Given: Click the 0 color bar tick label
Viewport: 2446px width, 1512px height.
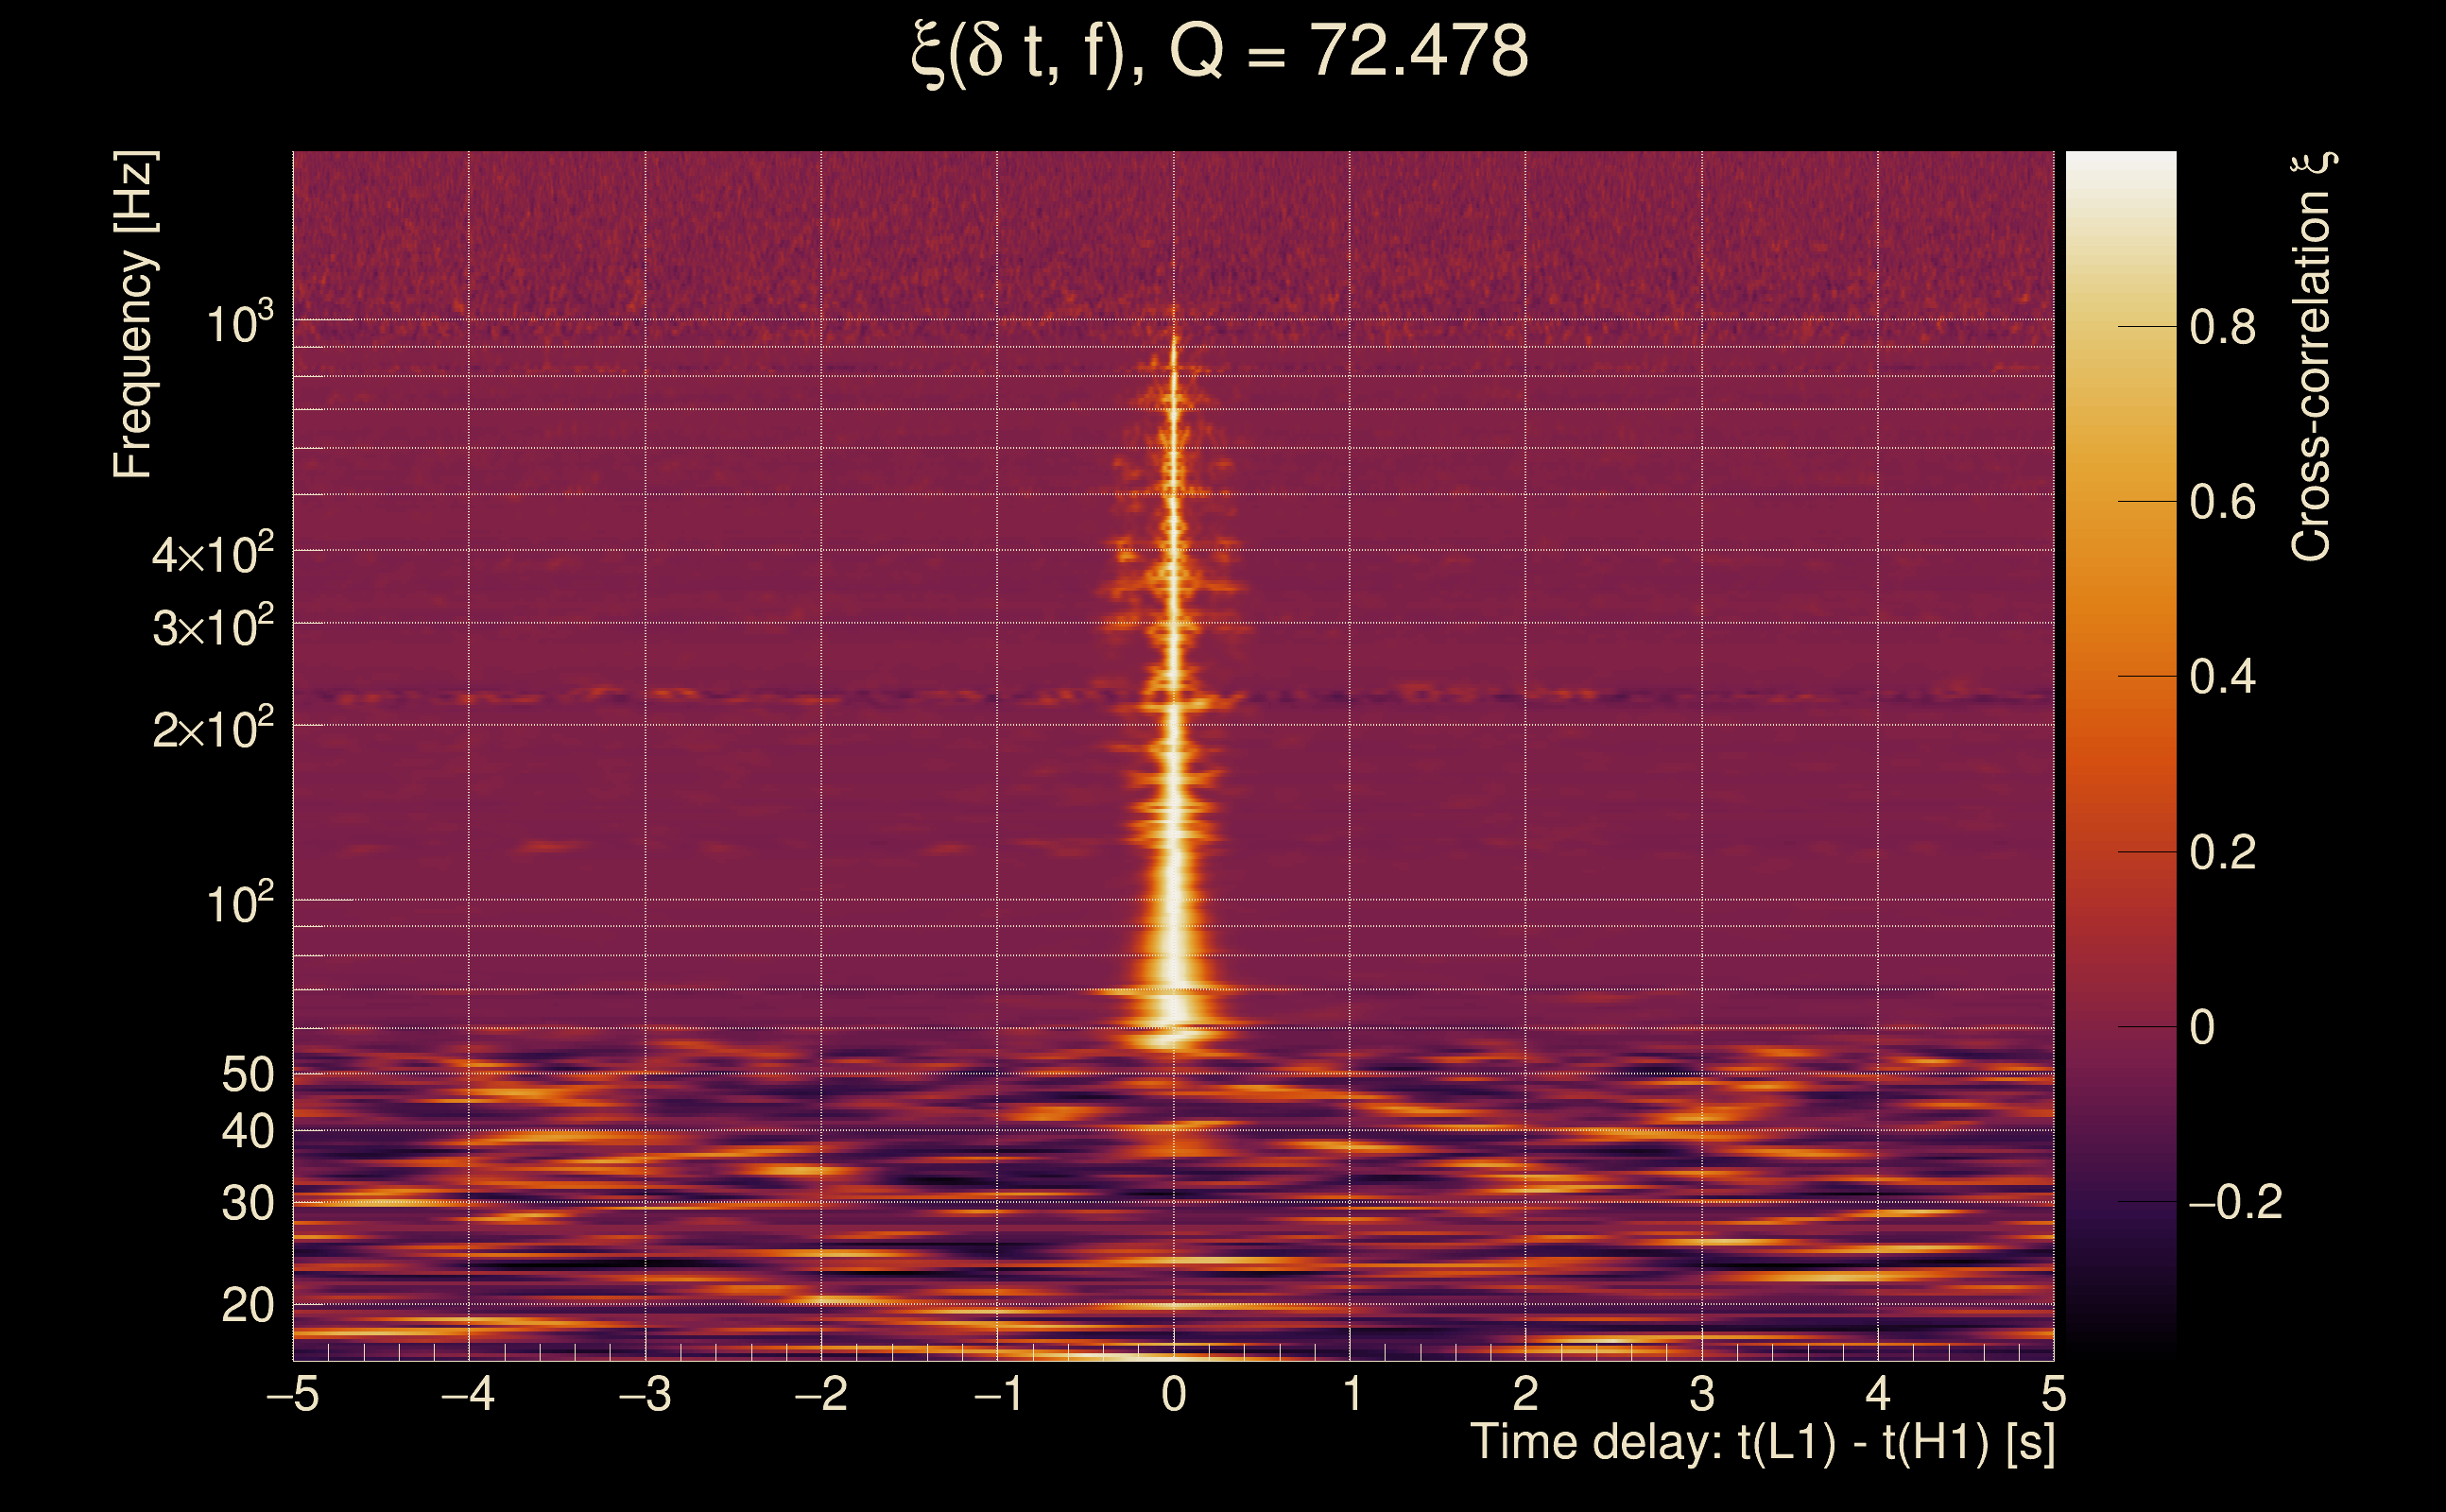Looking at the screenshot, I should point(2202,1027).
